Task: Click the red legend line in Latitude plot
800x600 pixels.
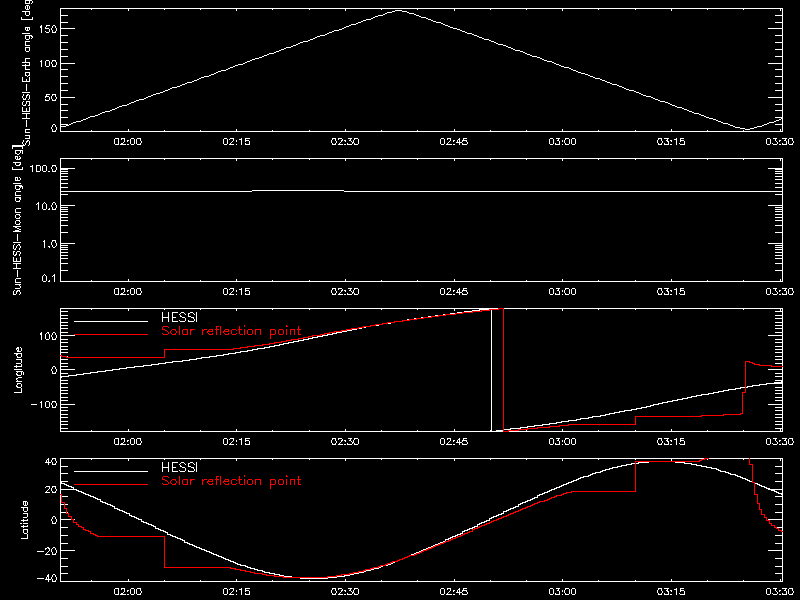Action: tap(111, 485)
